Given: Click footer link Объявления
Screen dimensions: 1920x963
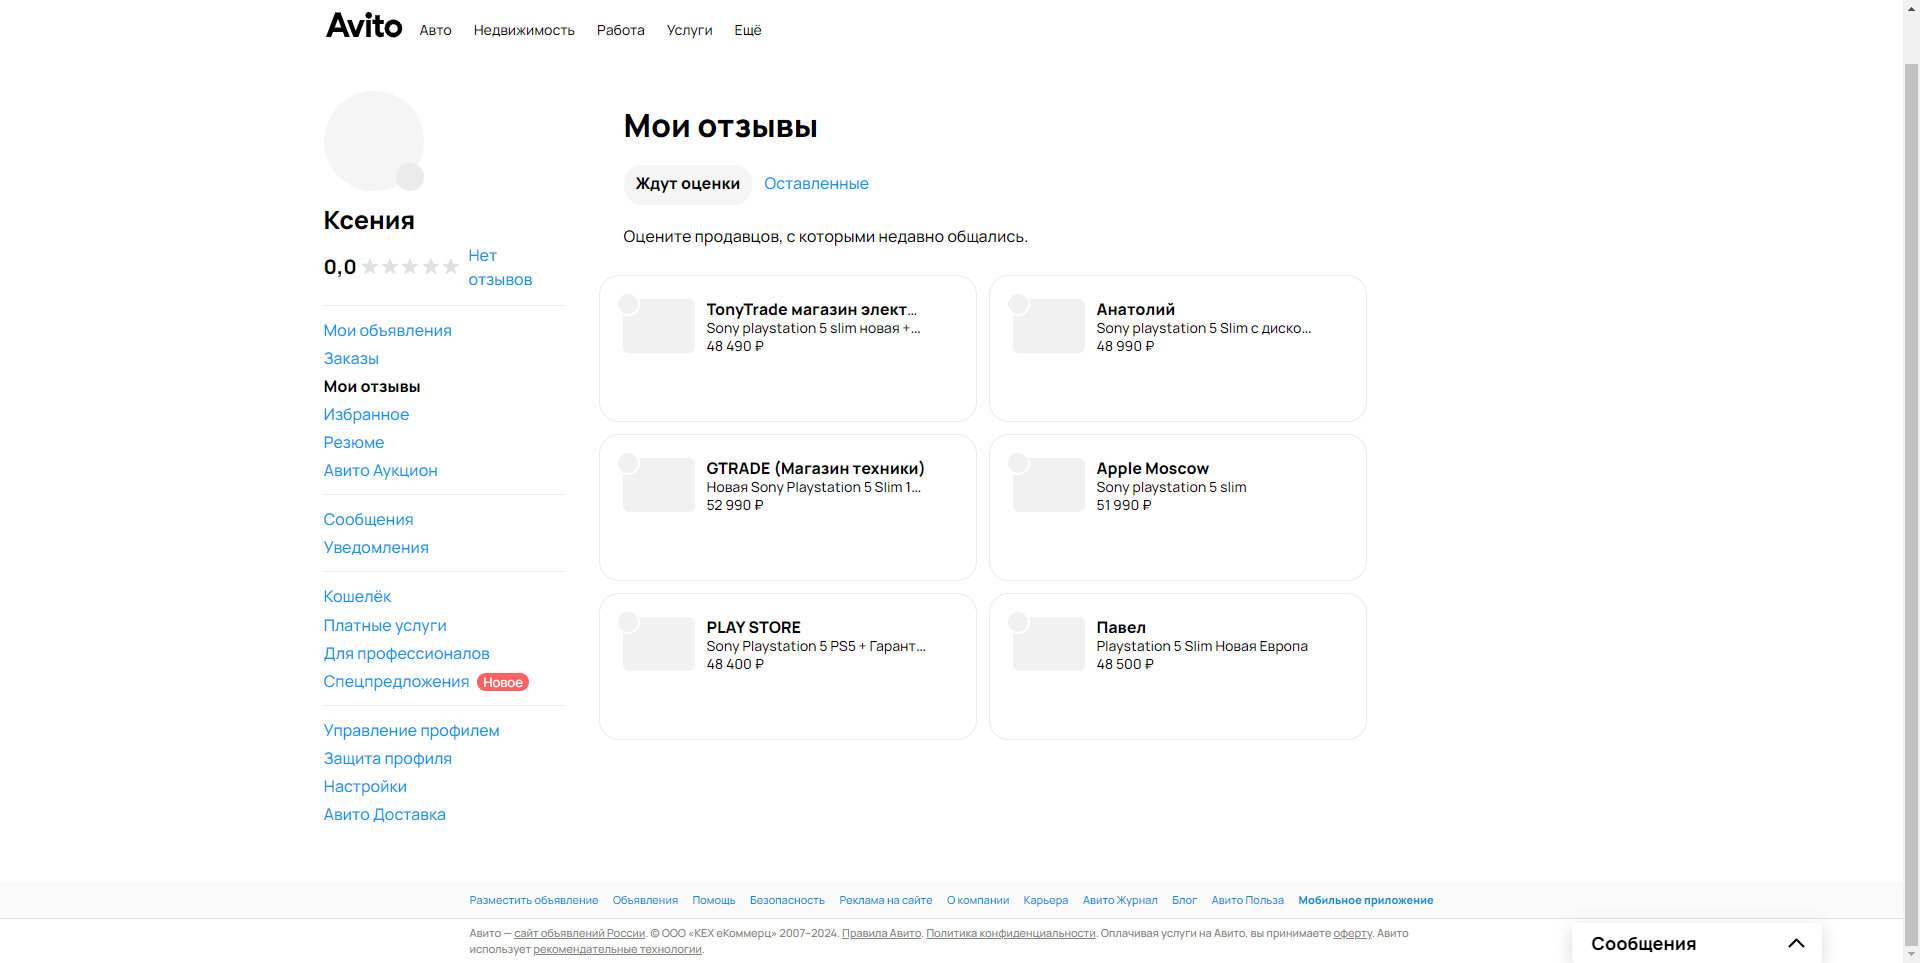Looking at the screenshot, I should click(645, 901).
